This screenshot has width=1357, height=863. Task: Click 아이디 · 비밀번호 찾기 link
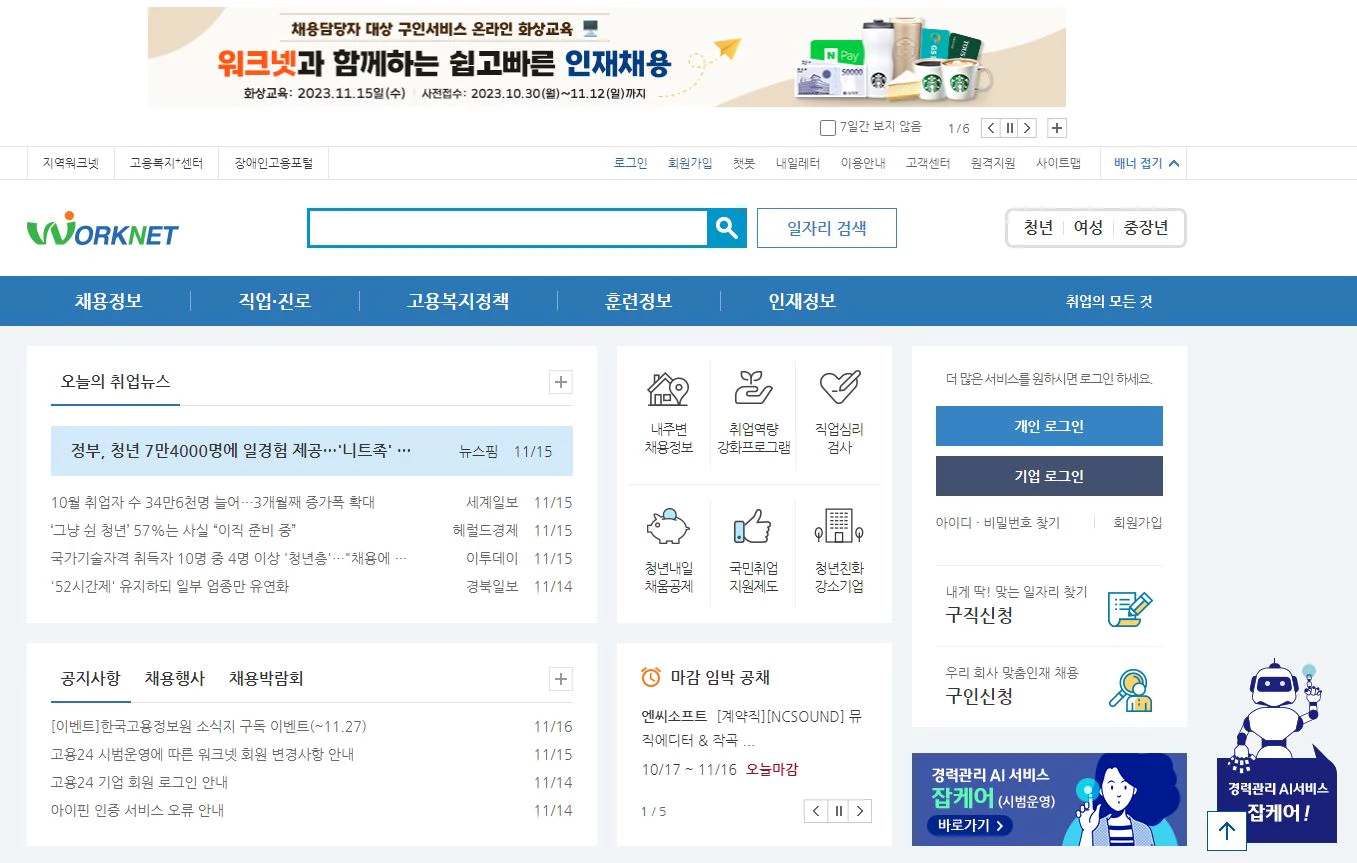tap(998, 523)
